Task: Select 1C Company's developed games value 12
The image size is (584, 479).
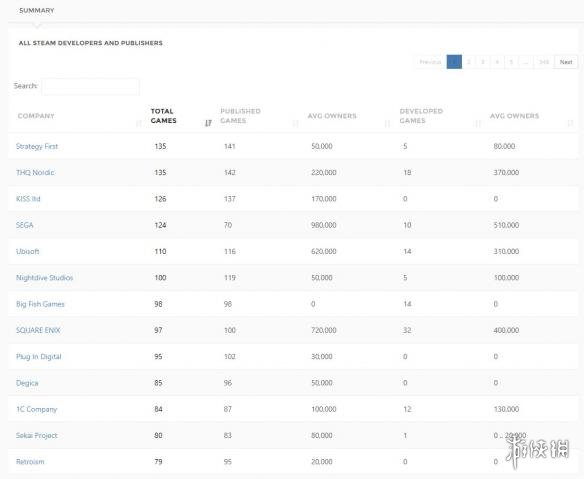Action: point(407,409)
